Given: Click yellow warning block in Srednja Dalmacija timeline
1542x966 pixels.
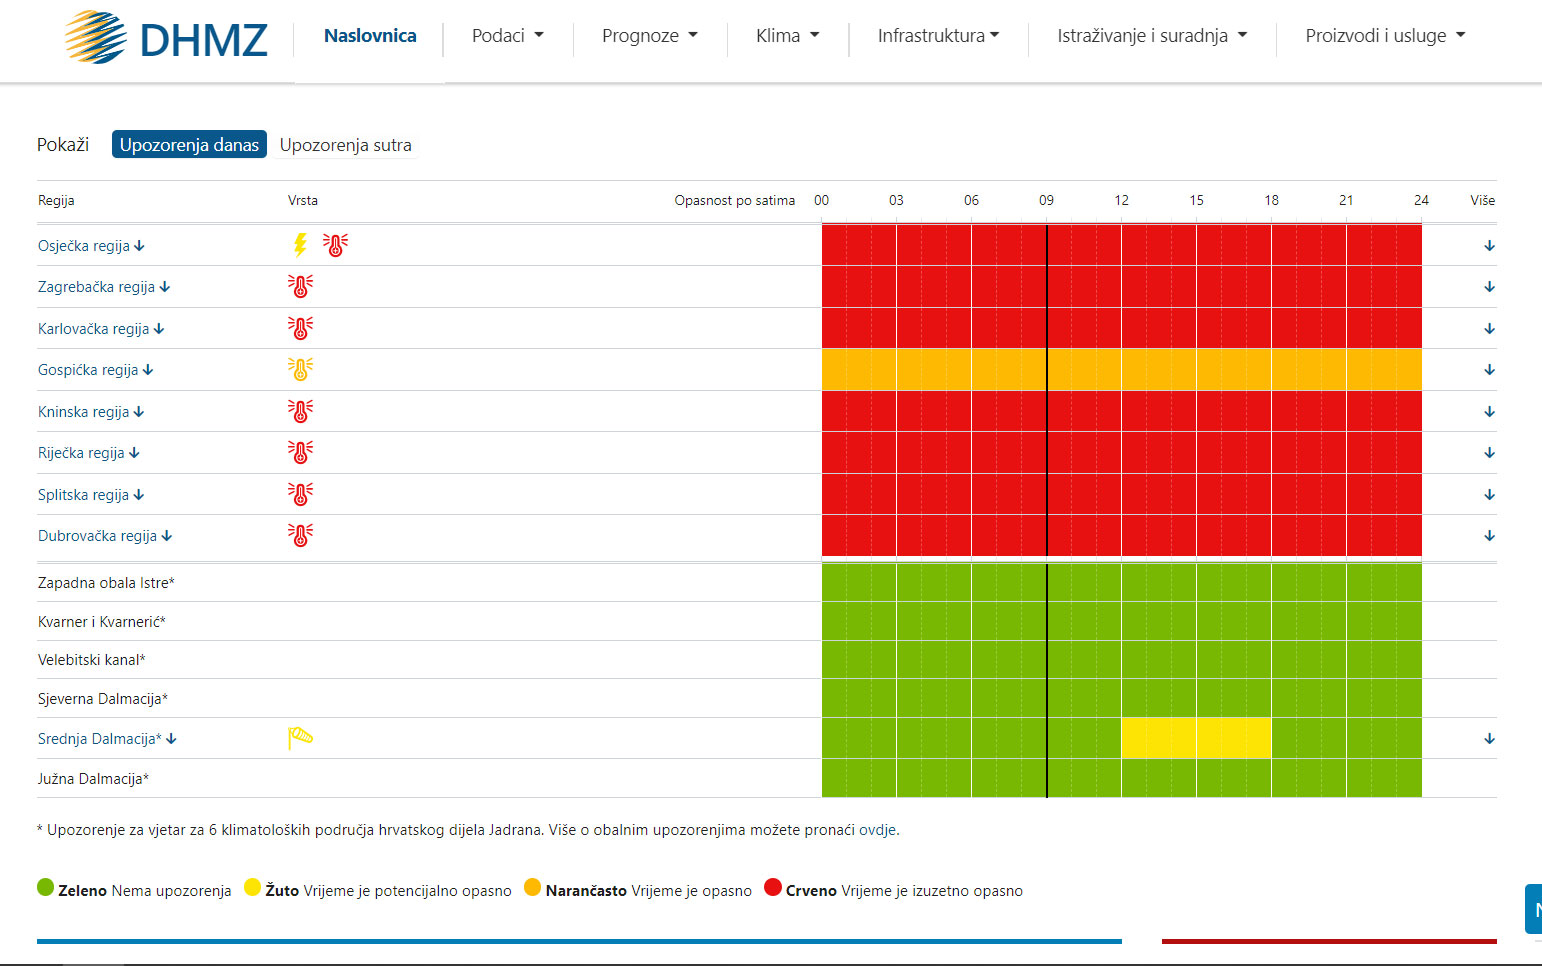Looking at the screenshot, I should [1196, 738].
